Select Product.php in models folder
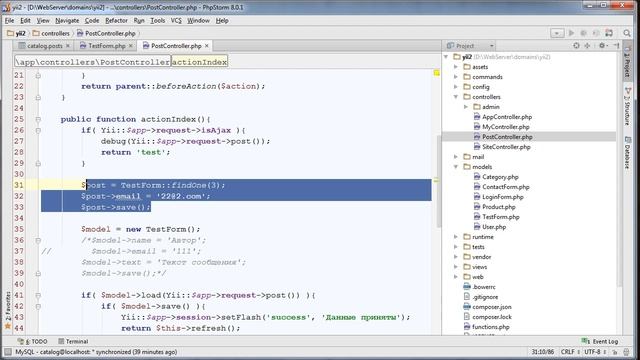The height and width of the screenshot is (360, 640). point(498,207)
